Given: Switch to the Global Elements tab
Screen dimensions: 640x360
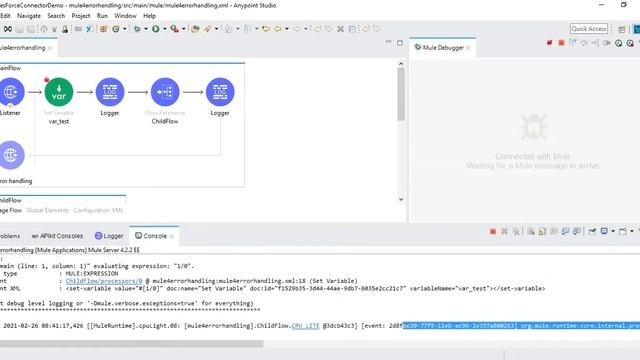Looking at the screenshot, I should click(x=47, y=210).
